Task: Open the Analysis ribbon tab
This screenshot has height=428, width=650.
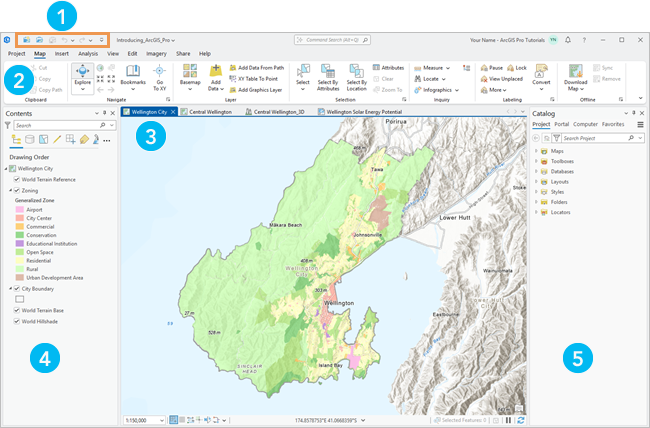Action: (88, 53)
